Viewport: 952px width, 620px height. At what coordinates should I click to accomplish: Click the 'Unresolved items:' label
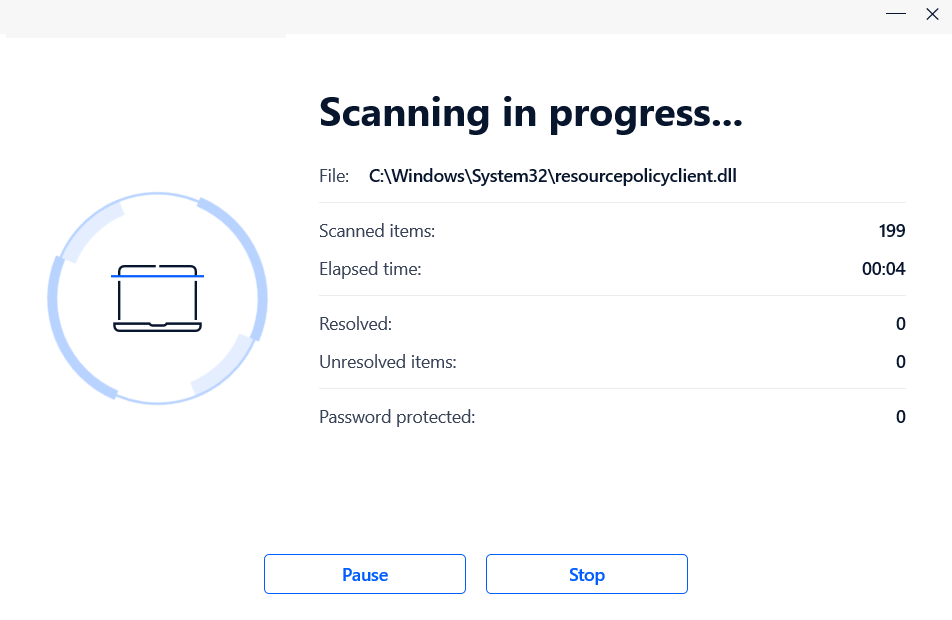pos(387,362)
